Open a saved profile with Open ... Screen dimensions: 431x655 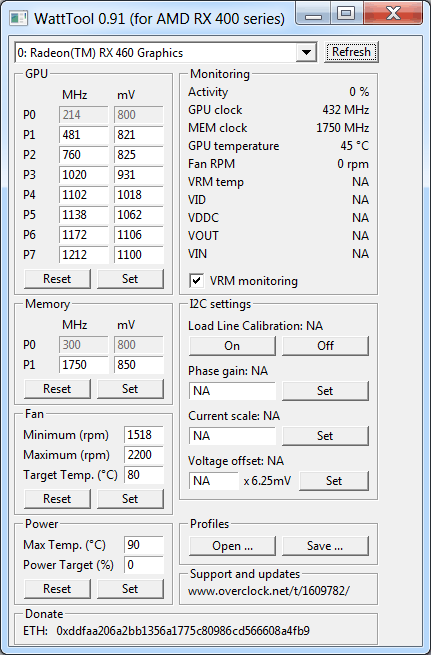point(232,546)
